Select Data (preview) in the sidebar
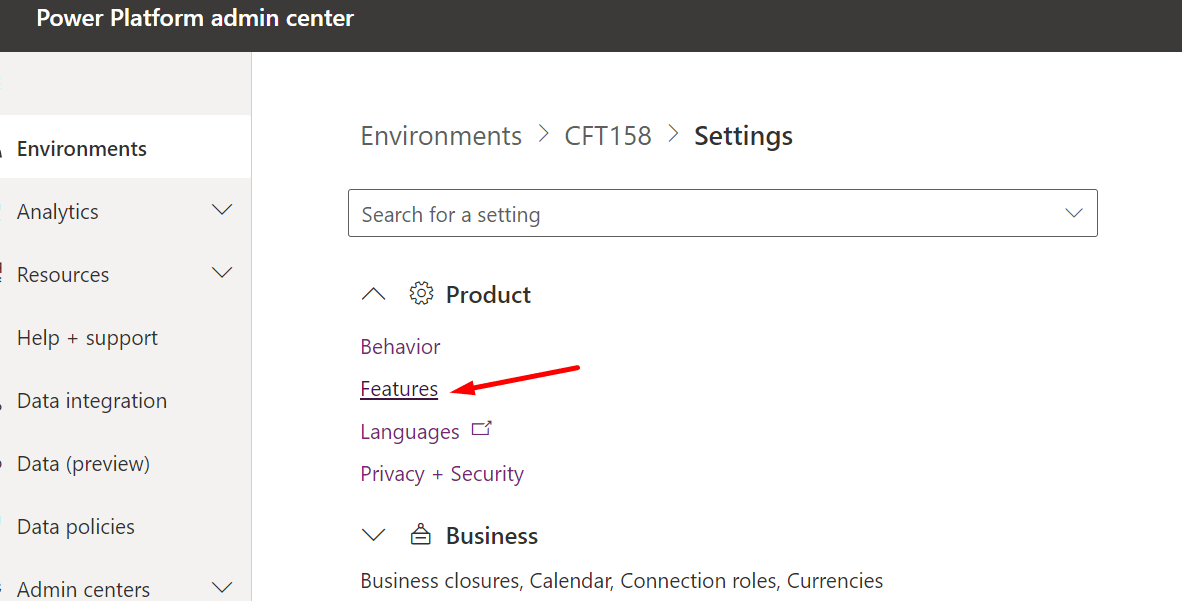Image resolution: width=1182 pixels, height=601 pixels. [84, 463]
